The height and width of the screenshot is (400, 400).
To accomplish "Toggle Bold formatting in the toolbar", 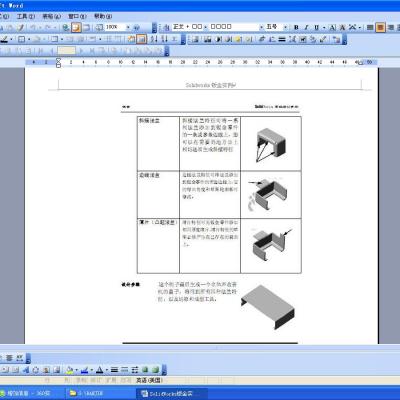I will point(296,27).
